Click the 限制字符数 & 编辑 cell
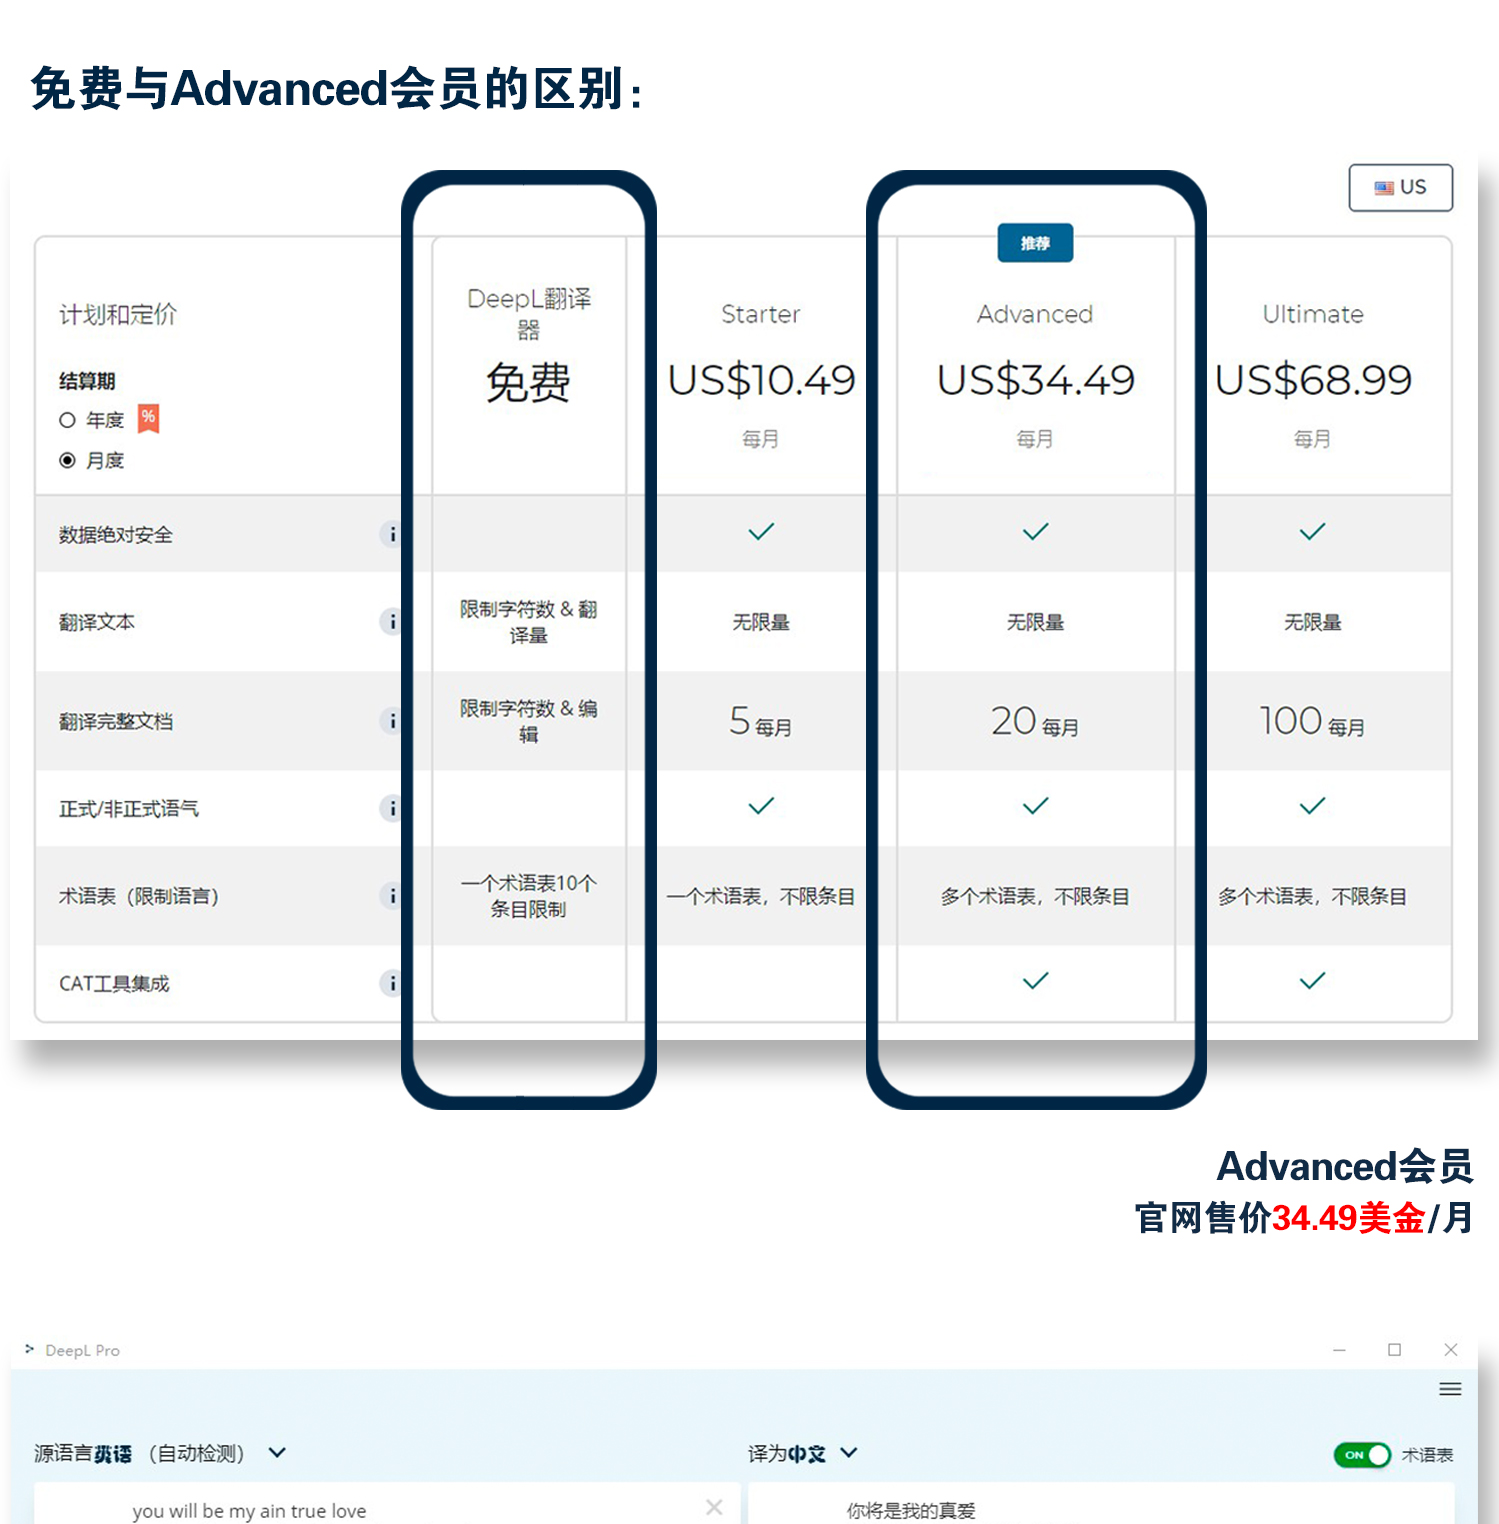Viewport: 1499px width, 1524px height. pyautogui.click(x=528, y=721)
